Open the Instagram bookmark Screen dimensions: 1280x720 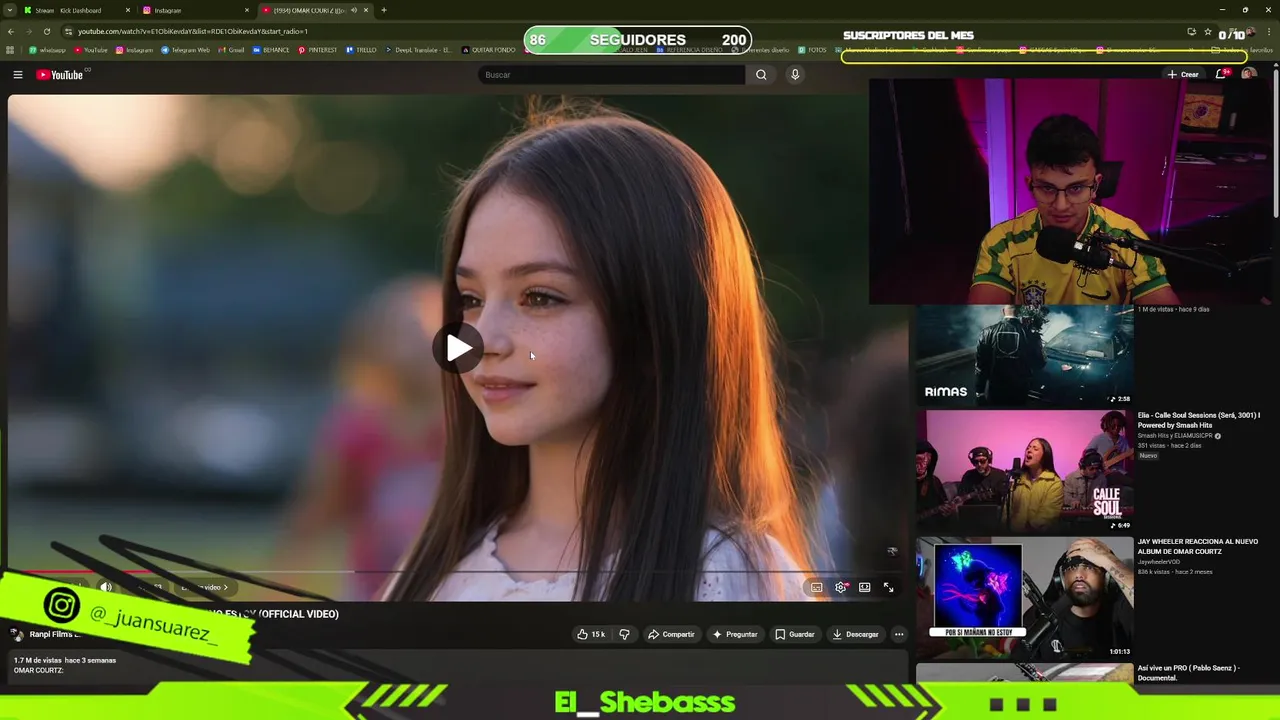tap(134, 50)
